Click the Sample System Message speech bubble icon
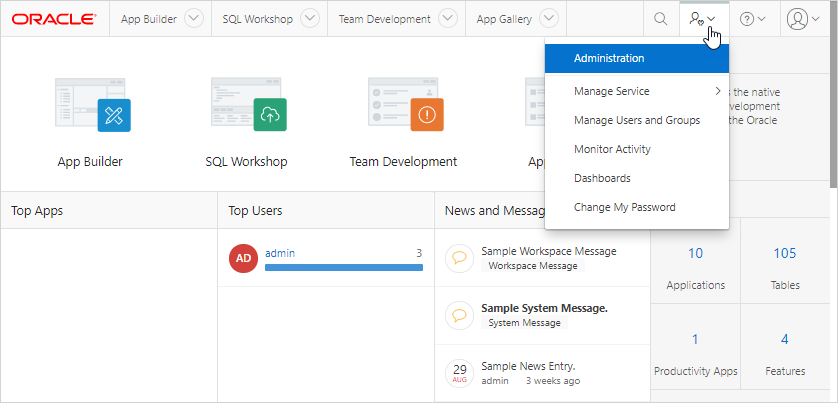The height and width of the screenshot is (403, 838). click(x=459, y=315)
